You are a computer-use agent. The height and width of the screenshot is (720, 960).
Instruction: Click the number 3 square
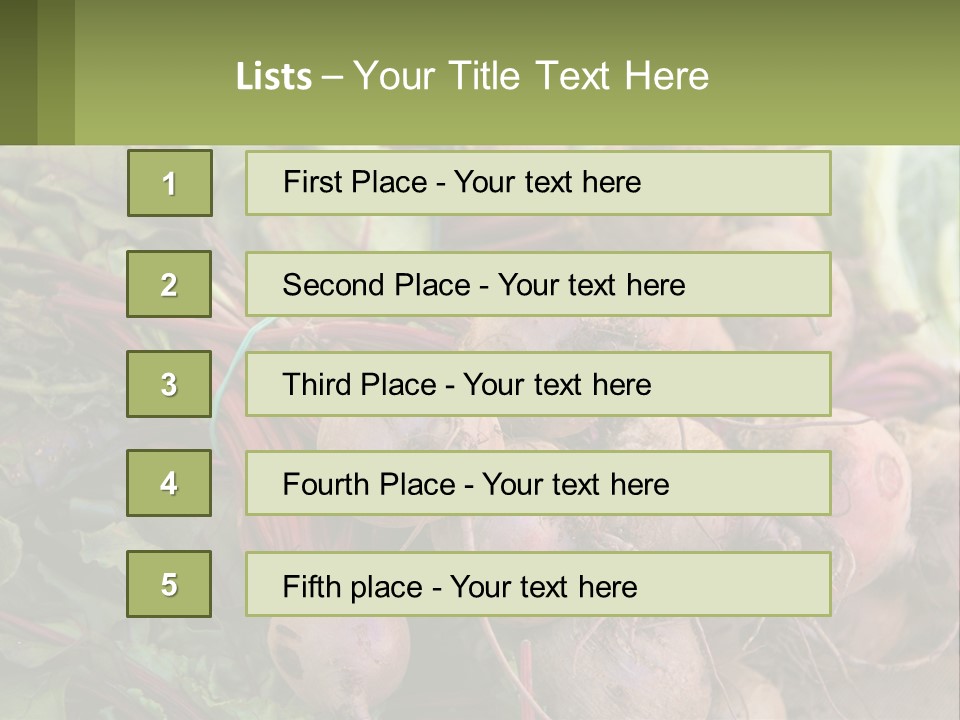pos(169,384)
